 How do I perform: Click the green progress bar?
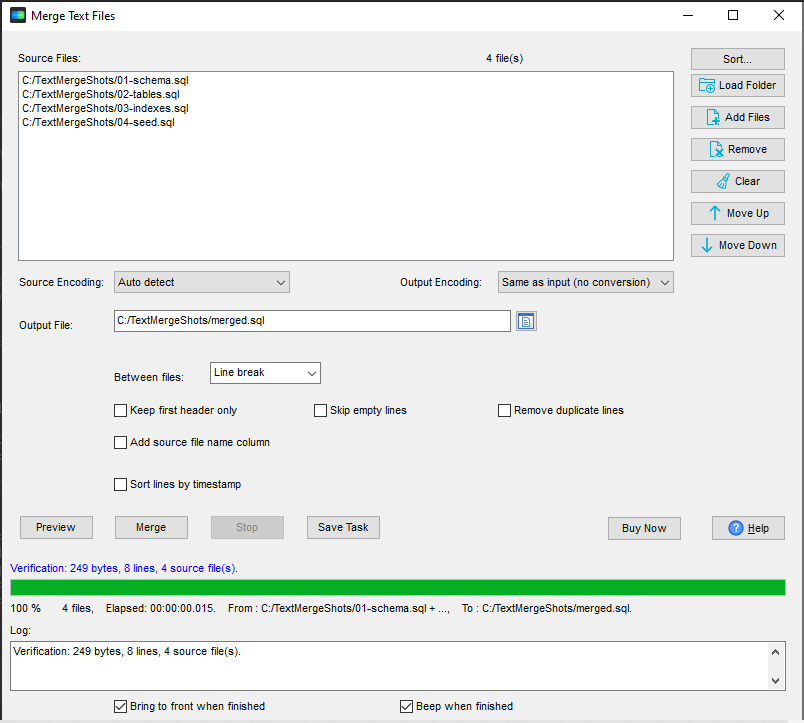point(398,588)
